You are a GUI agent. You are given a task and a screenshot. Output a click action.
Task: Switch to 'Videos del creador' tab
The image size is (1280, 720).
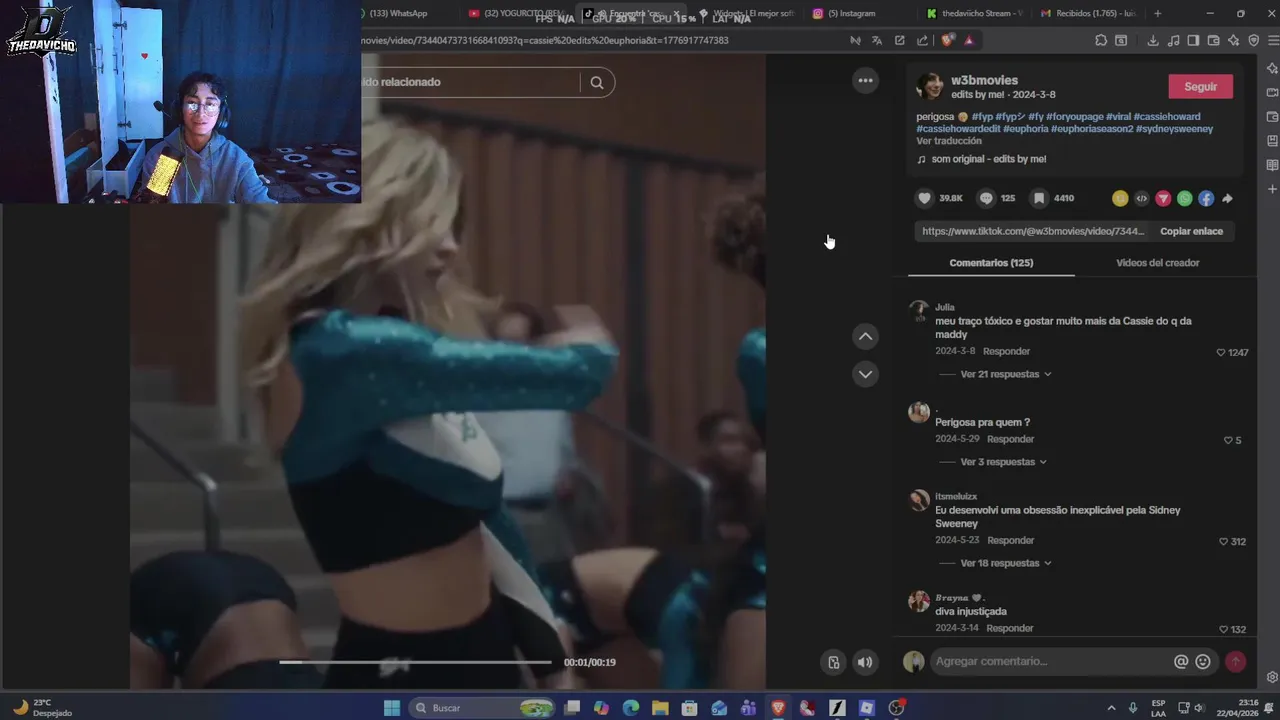(1158, 263)
